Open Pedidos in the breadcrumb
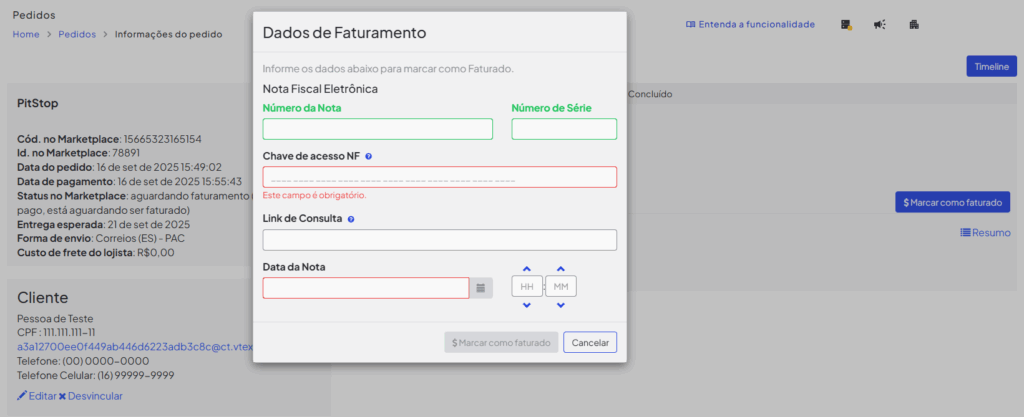The height and width of the screenshot is (417, 1024). pos(77,34)
